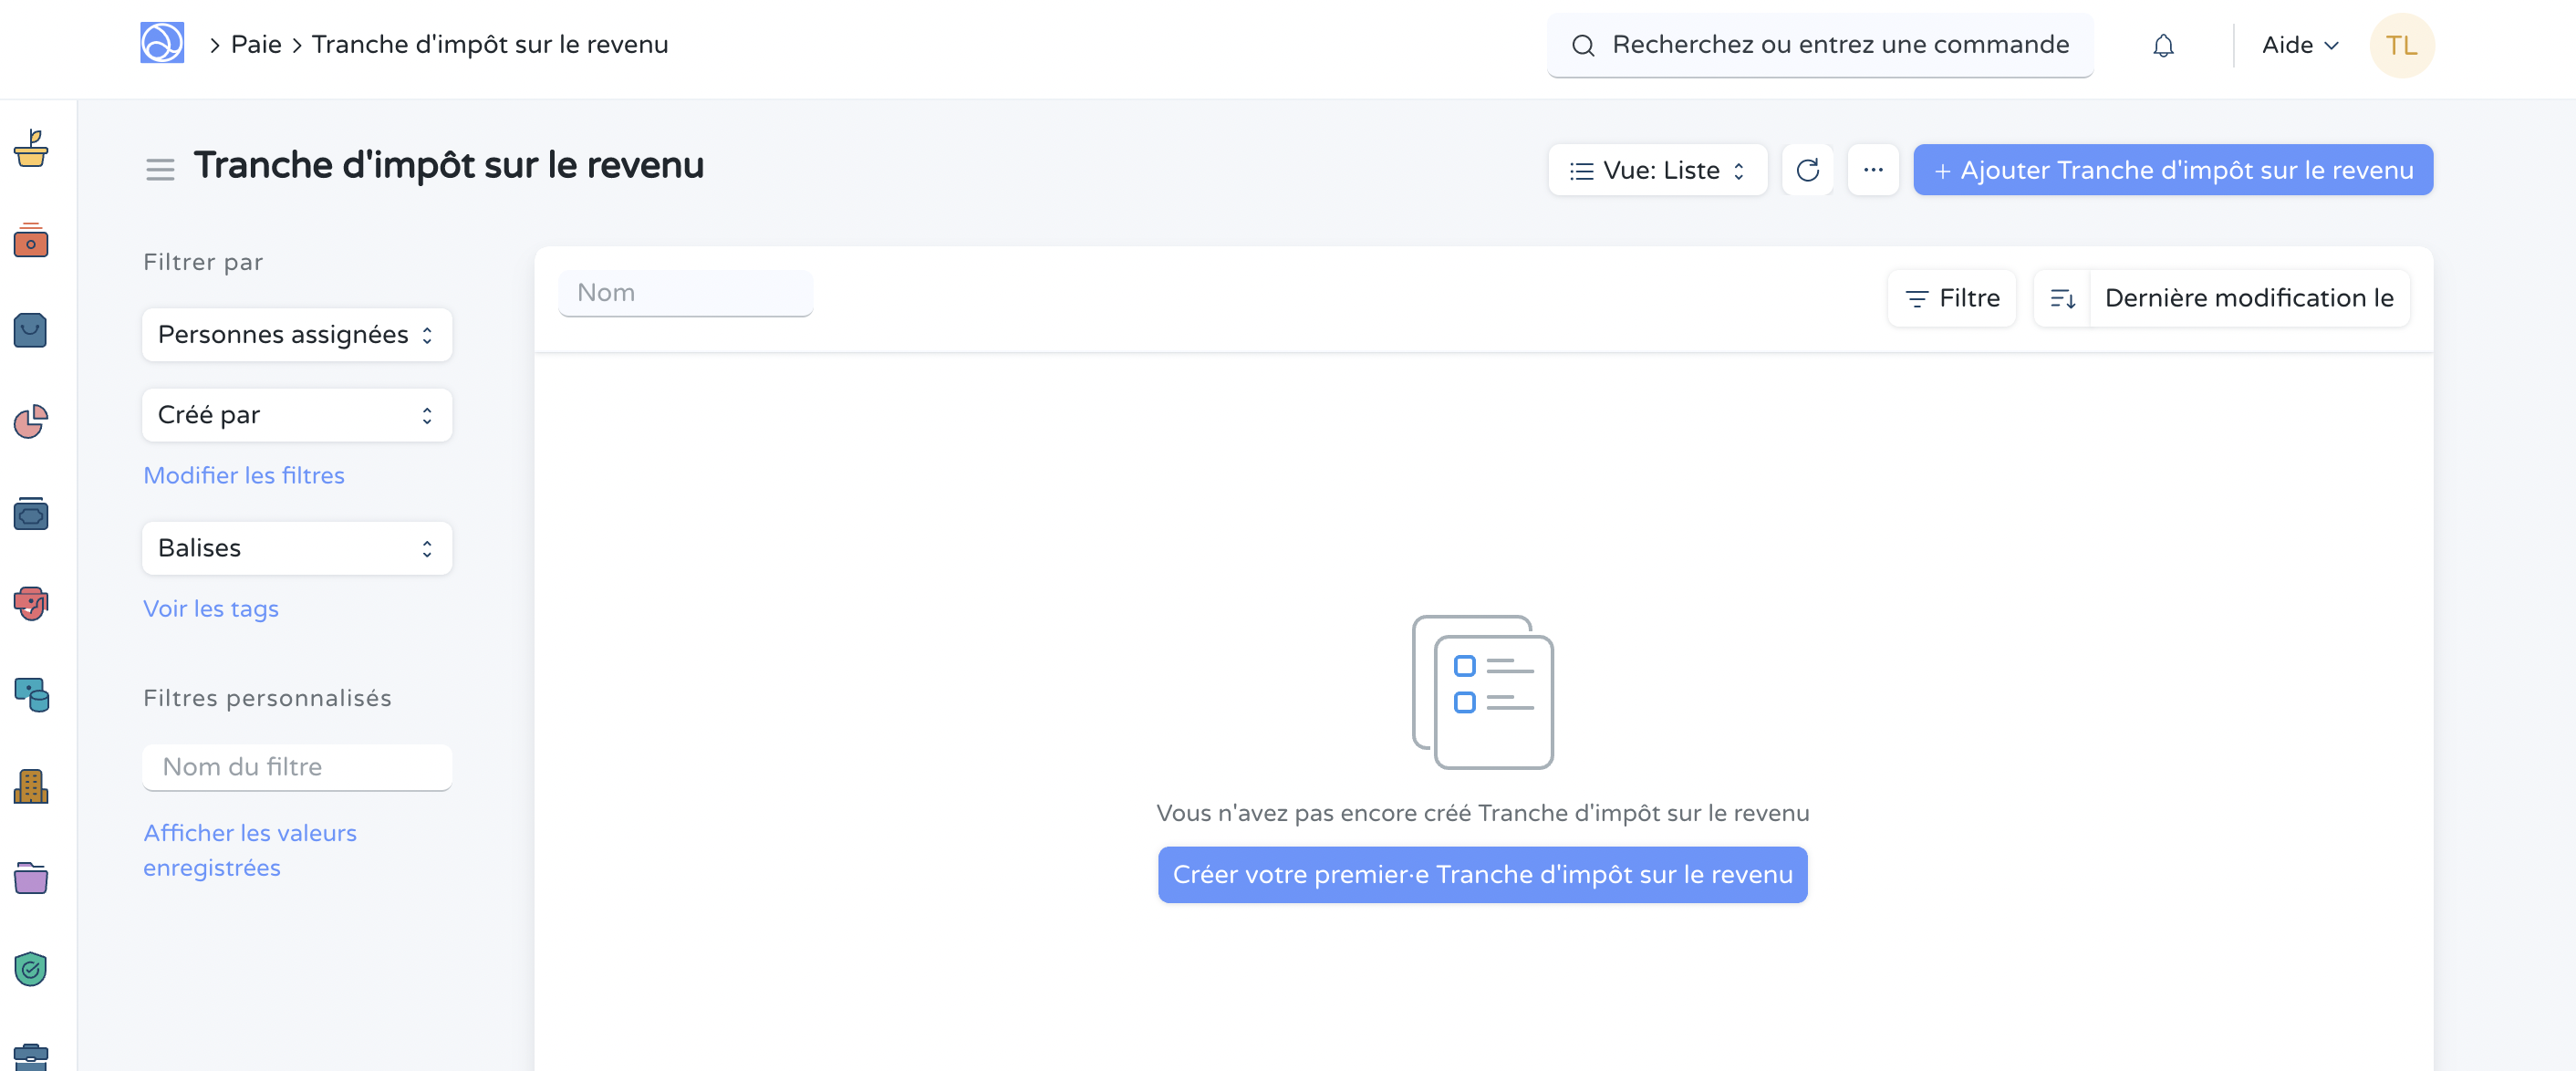Click the Nom filter input field
Image resolution: width=2576 pixels, height=1071 pixels.
point(686,293)
